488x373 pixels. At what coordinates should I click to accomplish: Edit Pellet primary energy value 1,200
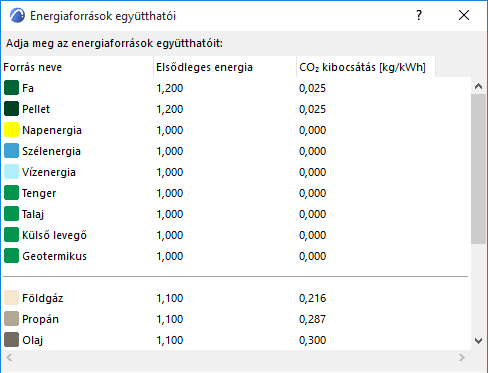(x=170, y=109)
